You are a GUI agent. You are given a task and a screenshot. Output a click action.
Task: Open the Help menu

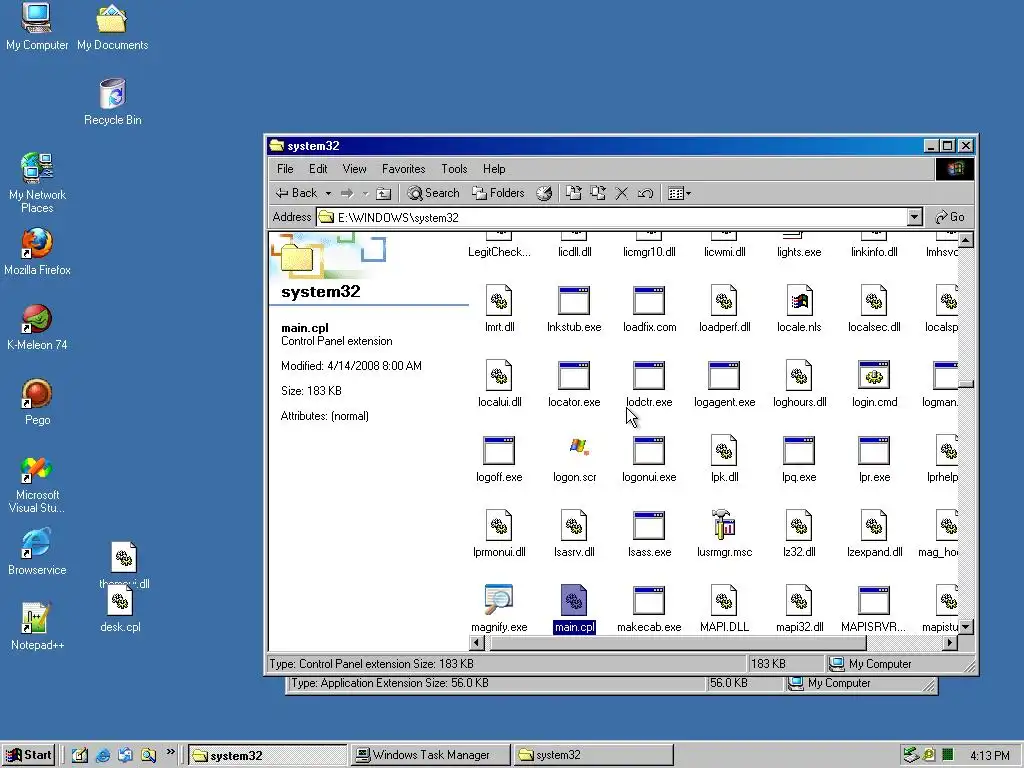click(494, 169)
